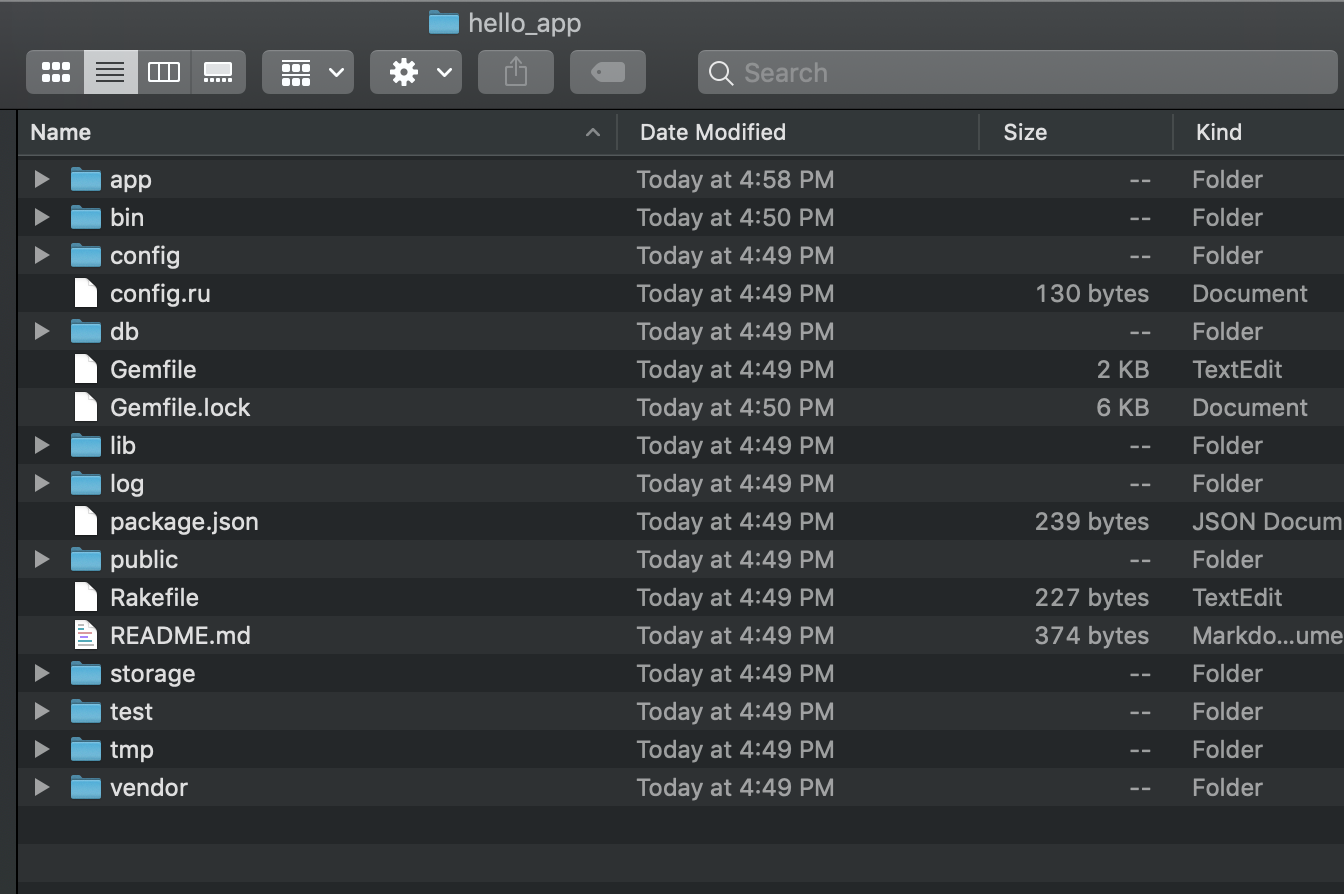Expand the bin folder disclosure triangle
This screenshot has height=894, width=1344.
[x=42, y=217]
